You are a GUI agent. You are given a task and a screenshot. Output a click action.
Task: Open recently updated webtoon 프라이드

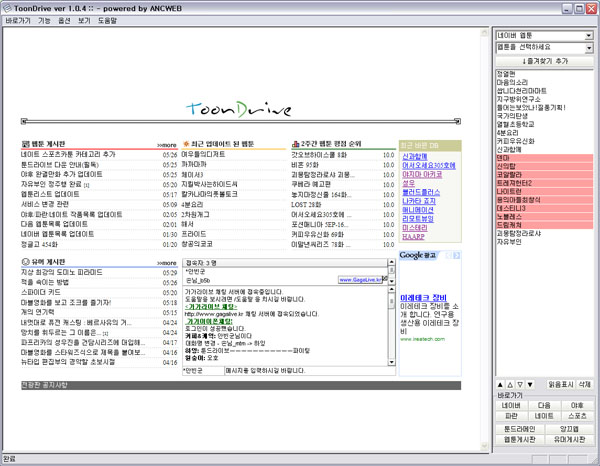coord(194,234)
